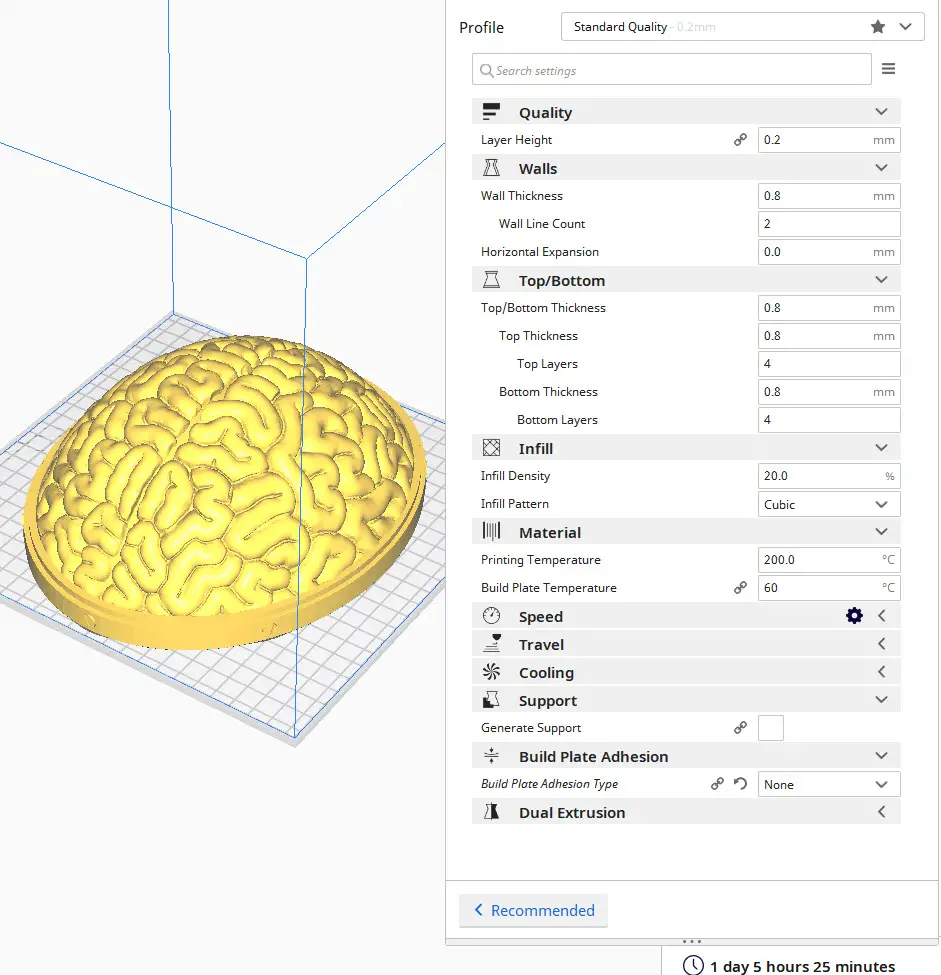Viewport: 941px width, 975px height.
Task: Open the Adhesion Type None dropdown
Action: 829,784
